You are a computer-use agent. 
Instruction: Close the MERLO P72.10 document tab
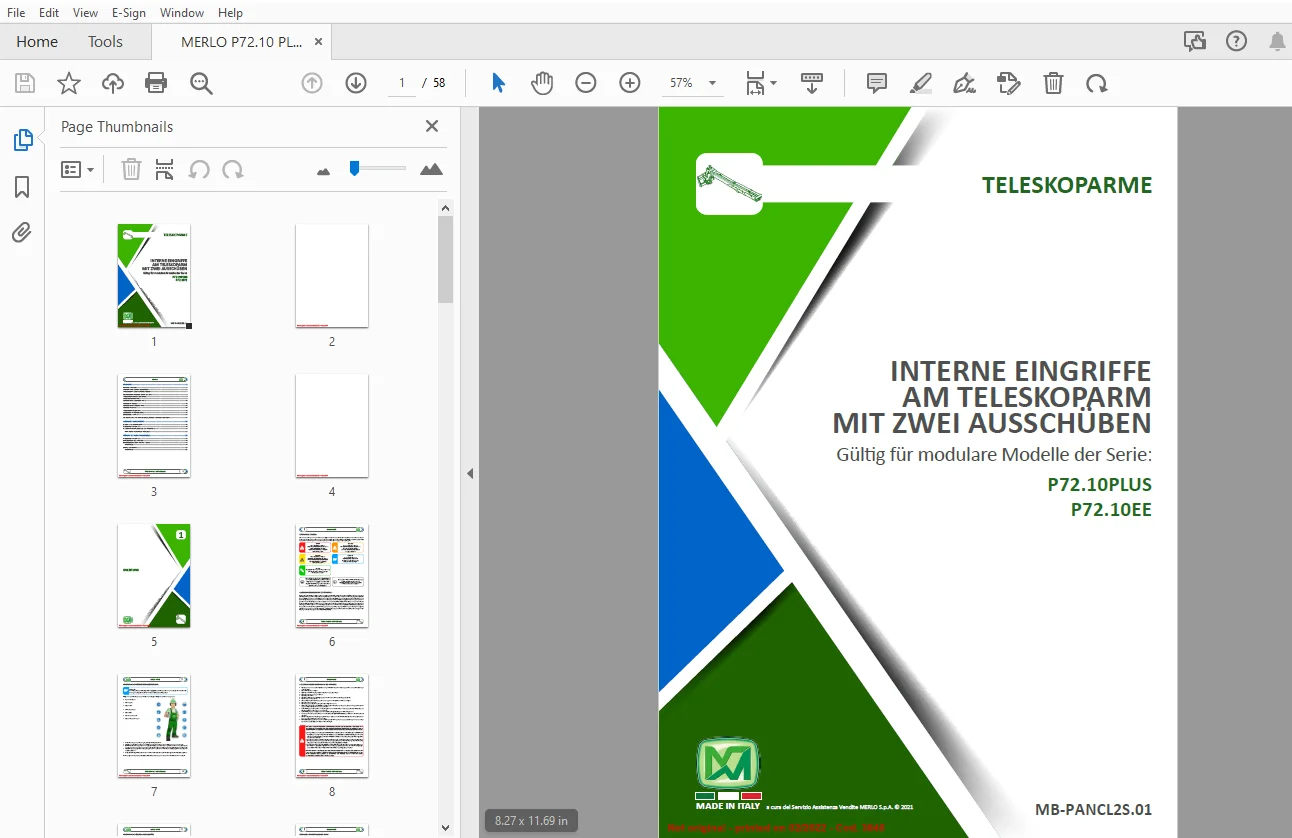pos(319,42)
